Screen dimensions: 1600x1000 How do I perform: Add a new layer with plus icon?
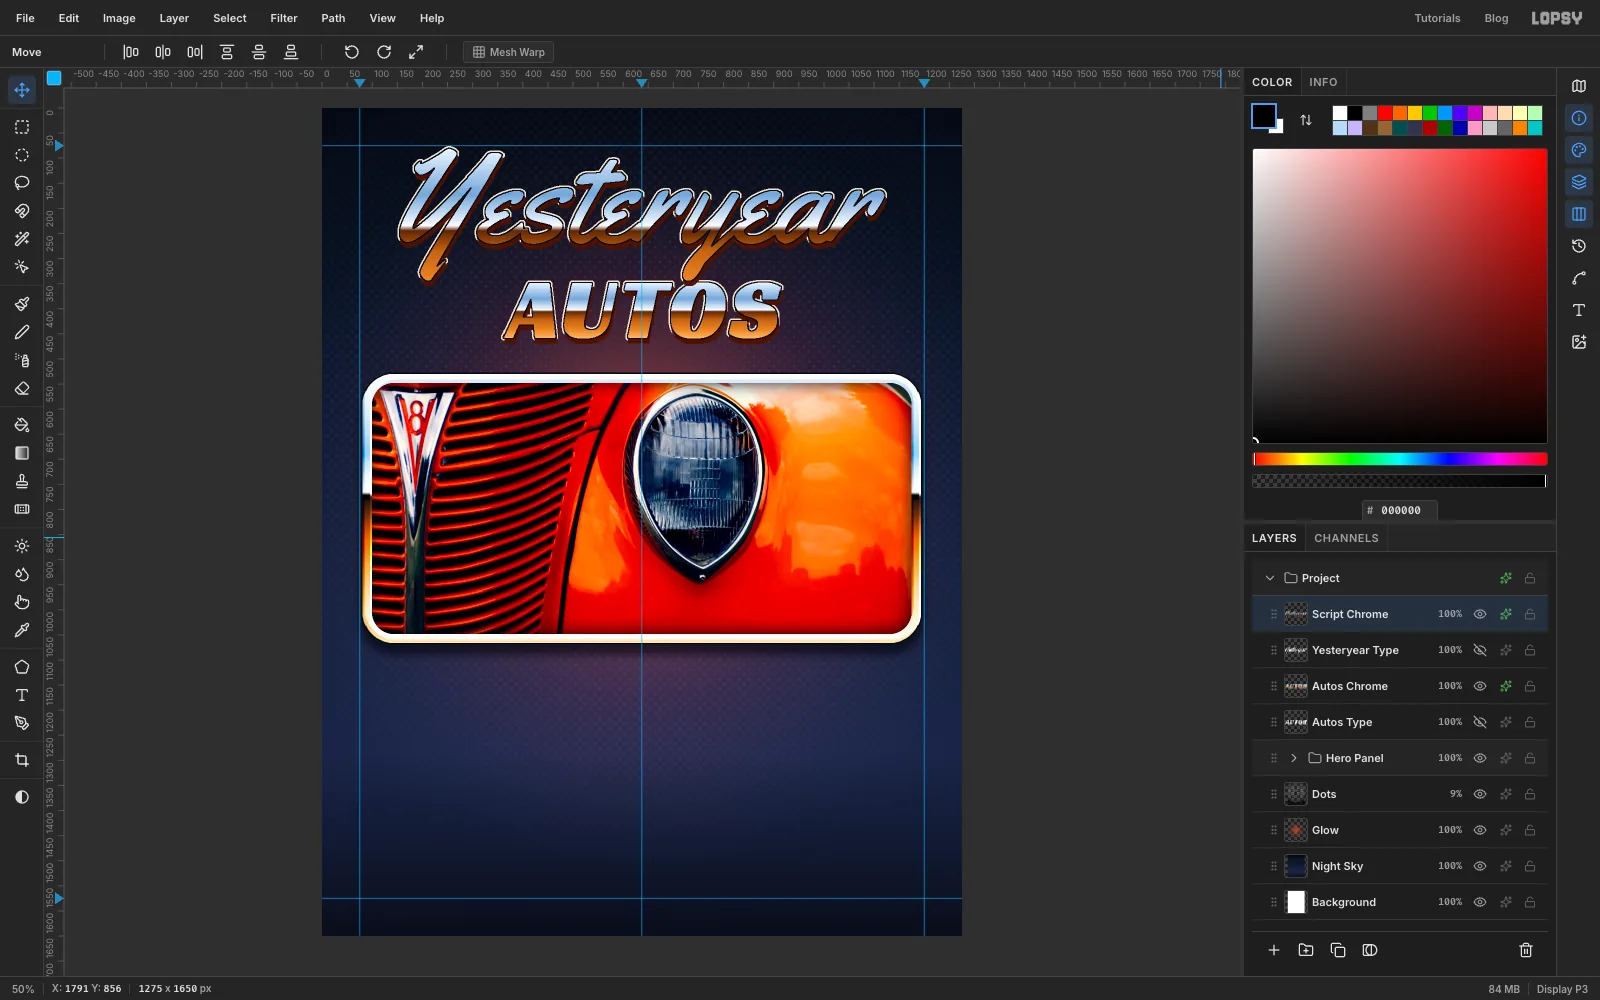point(1274,950)
